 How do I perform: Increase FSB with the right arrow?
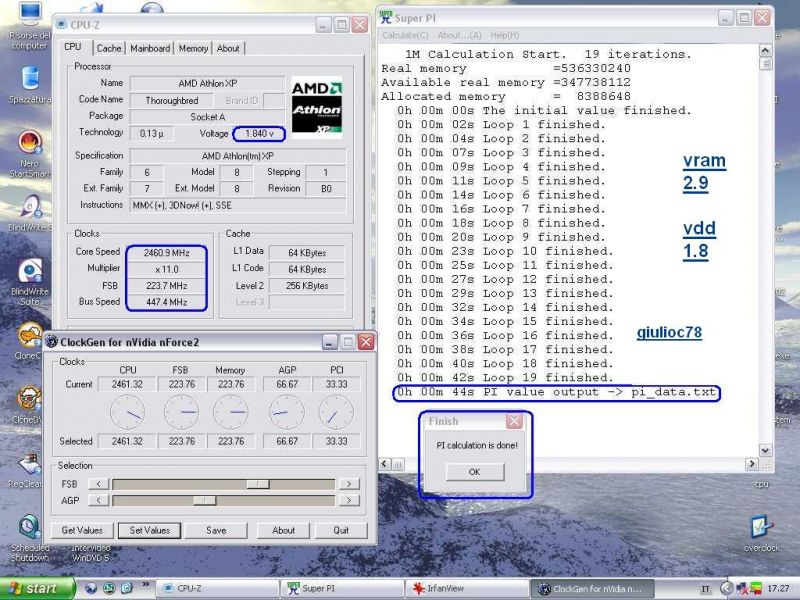coord(348,484)
